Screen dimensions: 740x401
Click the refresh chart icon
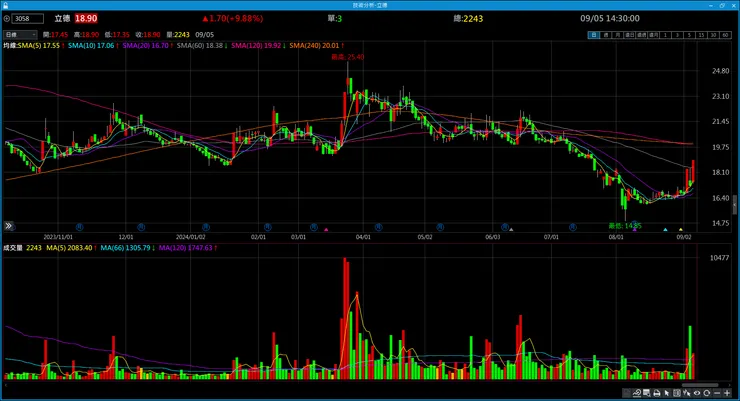pyautogui.click(x=707, y=393)
